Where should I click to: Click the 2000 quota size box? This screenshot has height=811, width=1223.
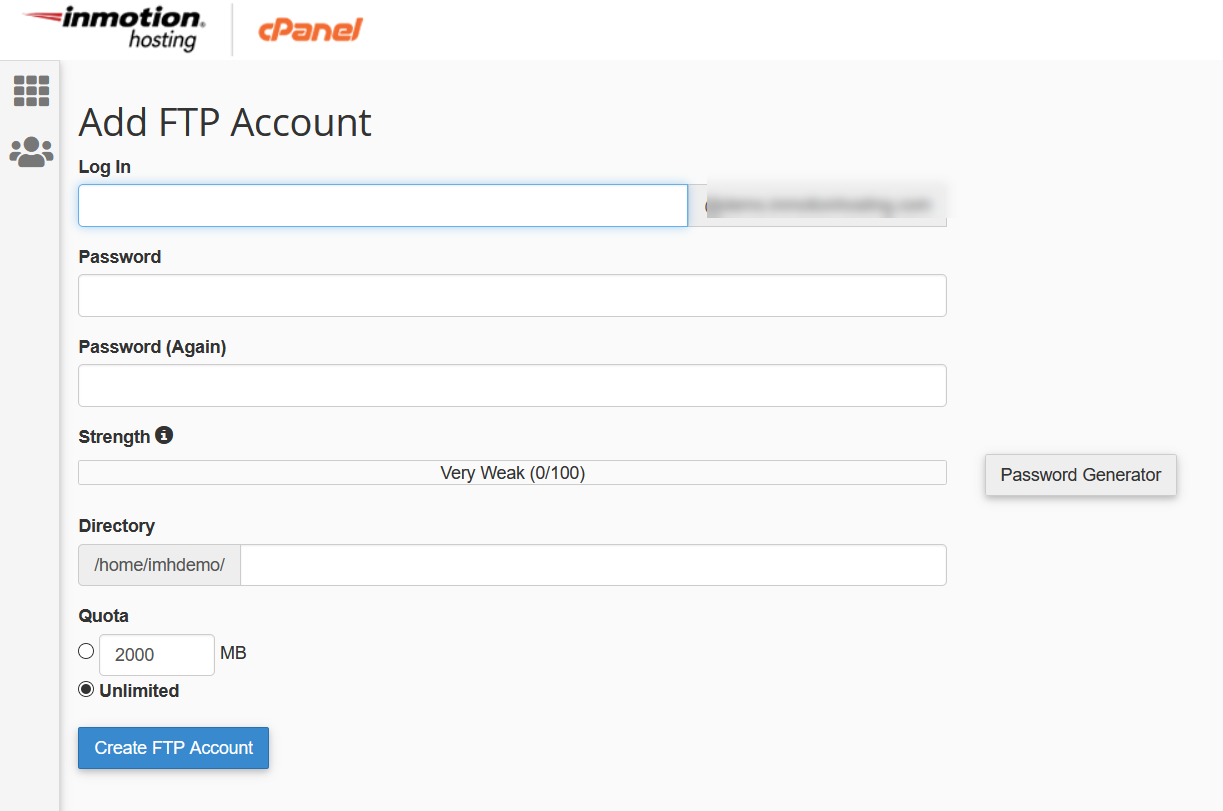coord(157,655)
